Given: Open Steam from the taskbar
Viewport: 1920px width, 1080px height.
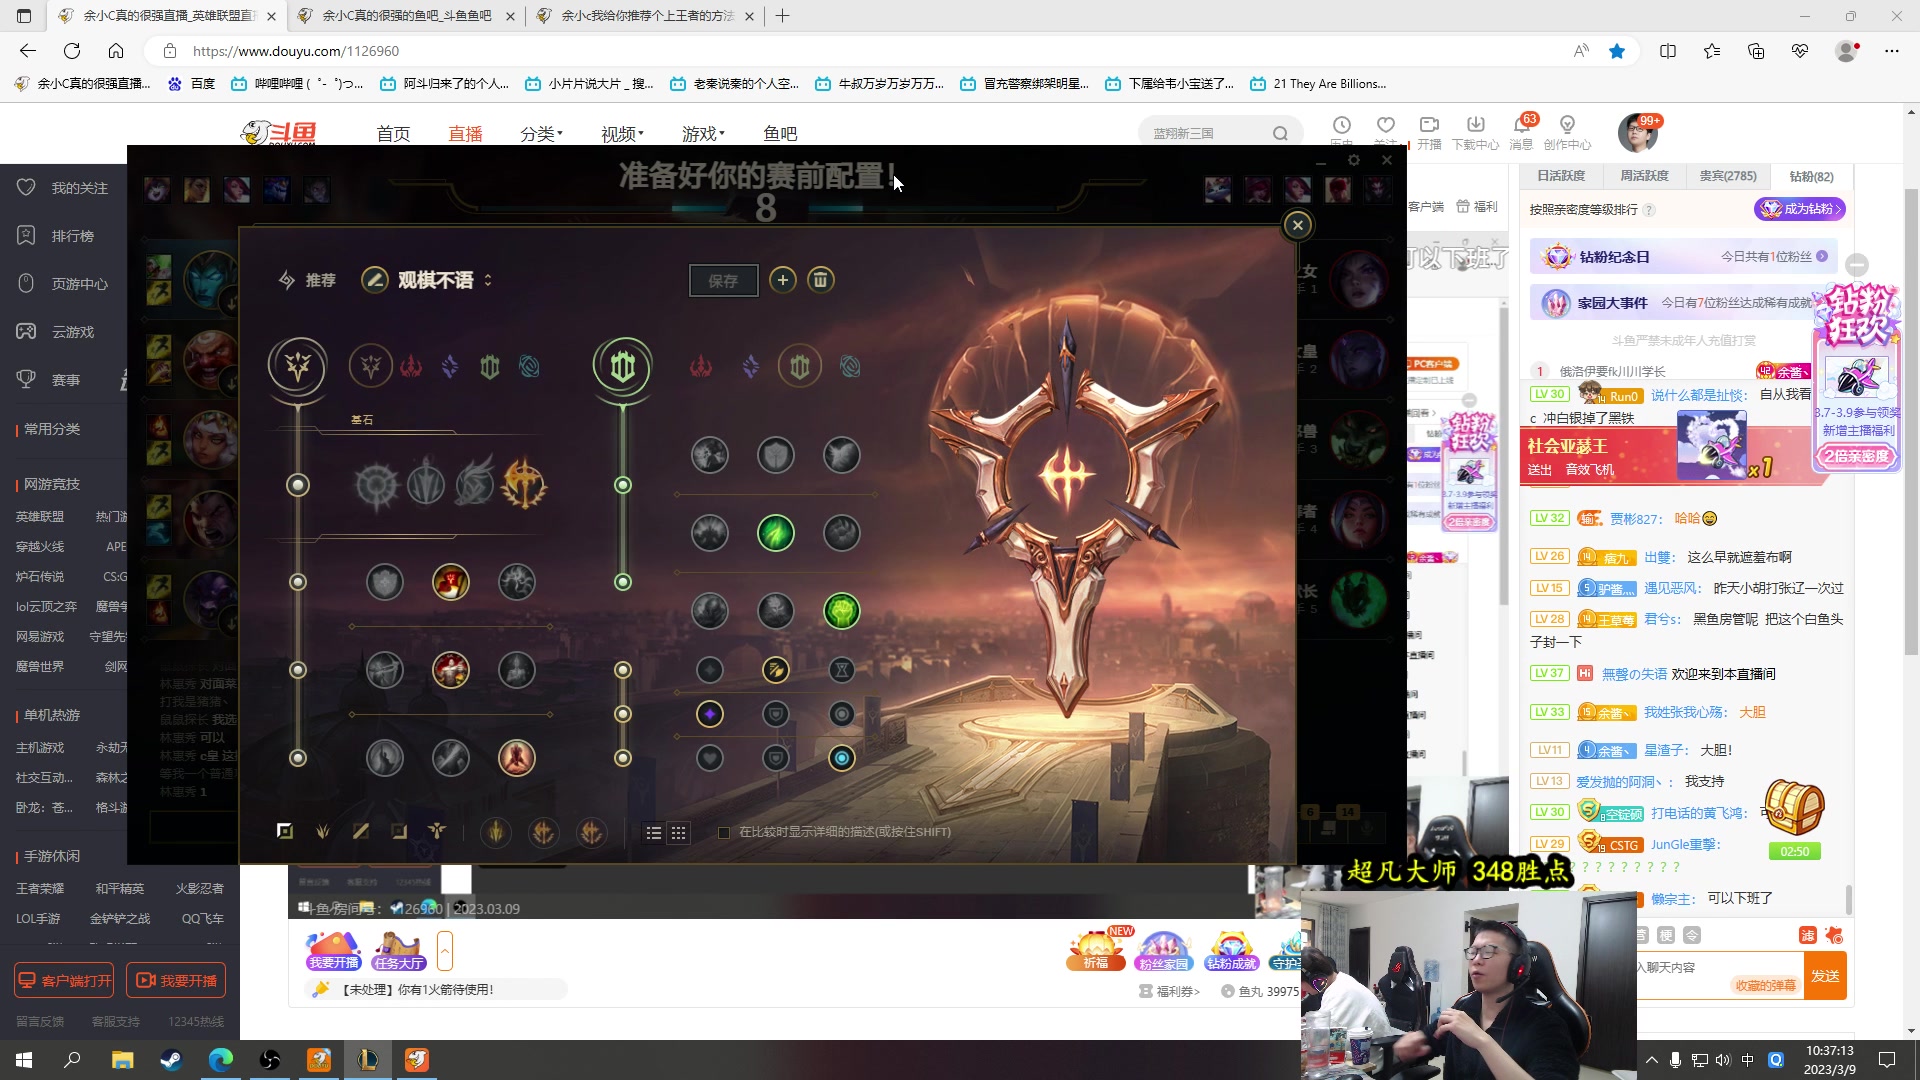Looking at the screenshot, I should coord(171,1060).
